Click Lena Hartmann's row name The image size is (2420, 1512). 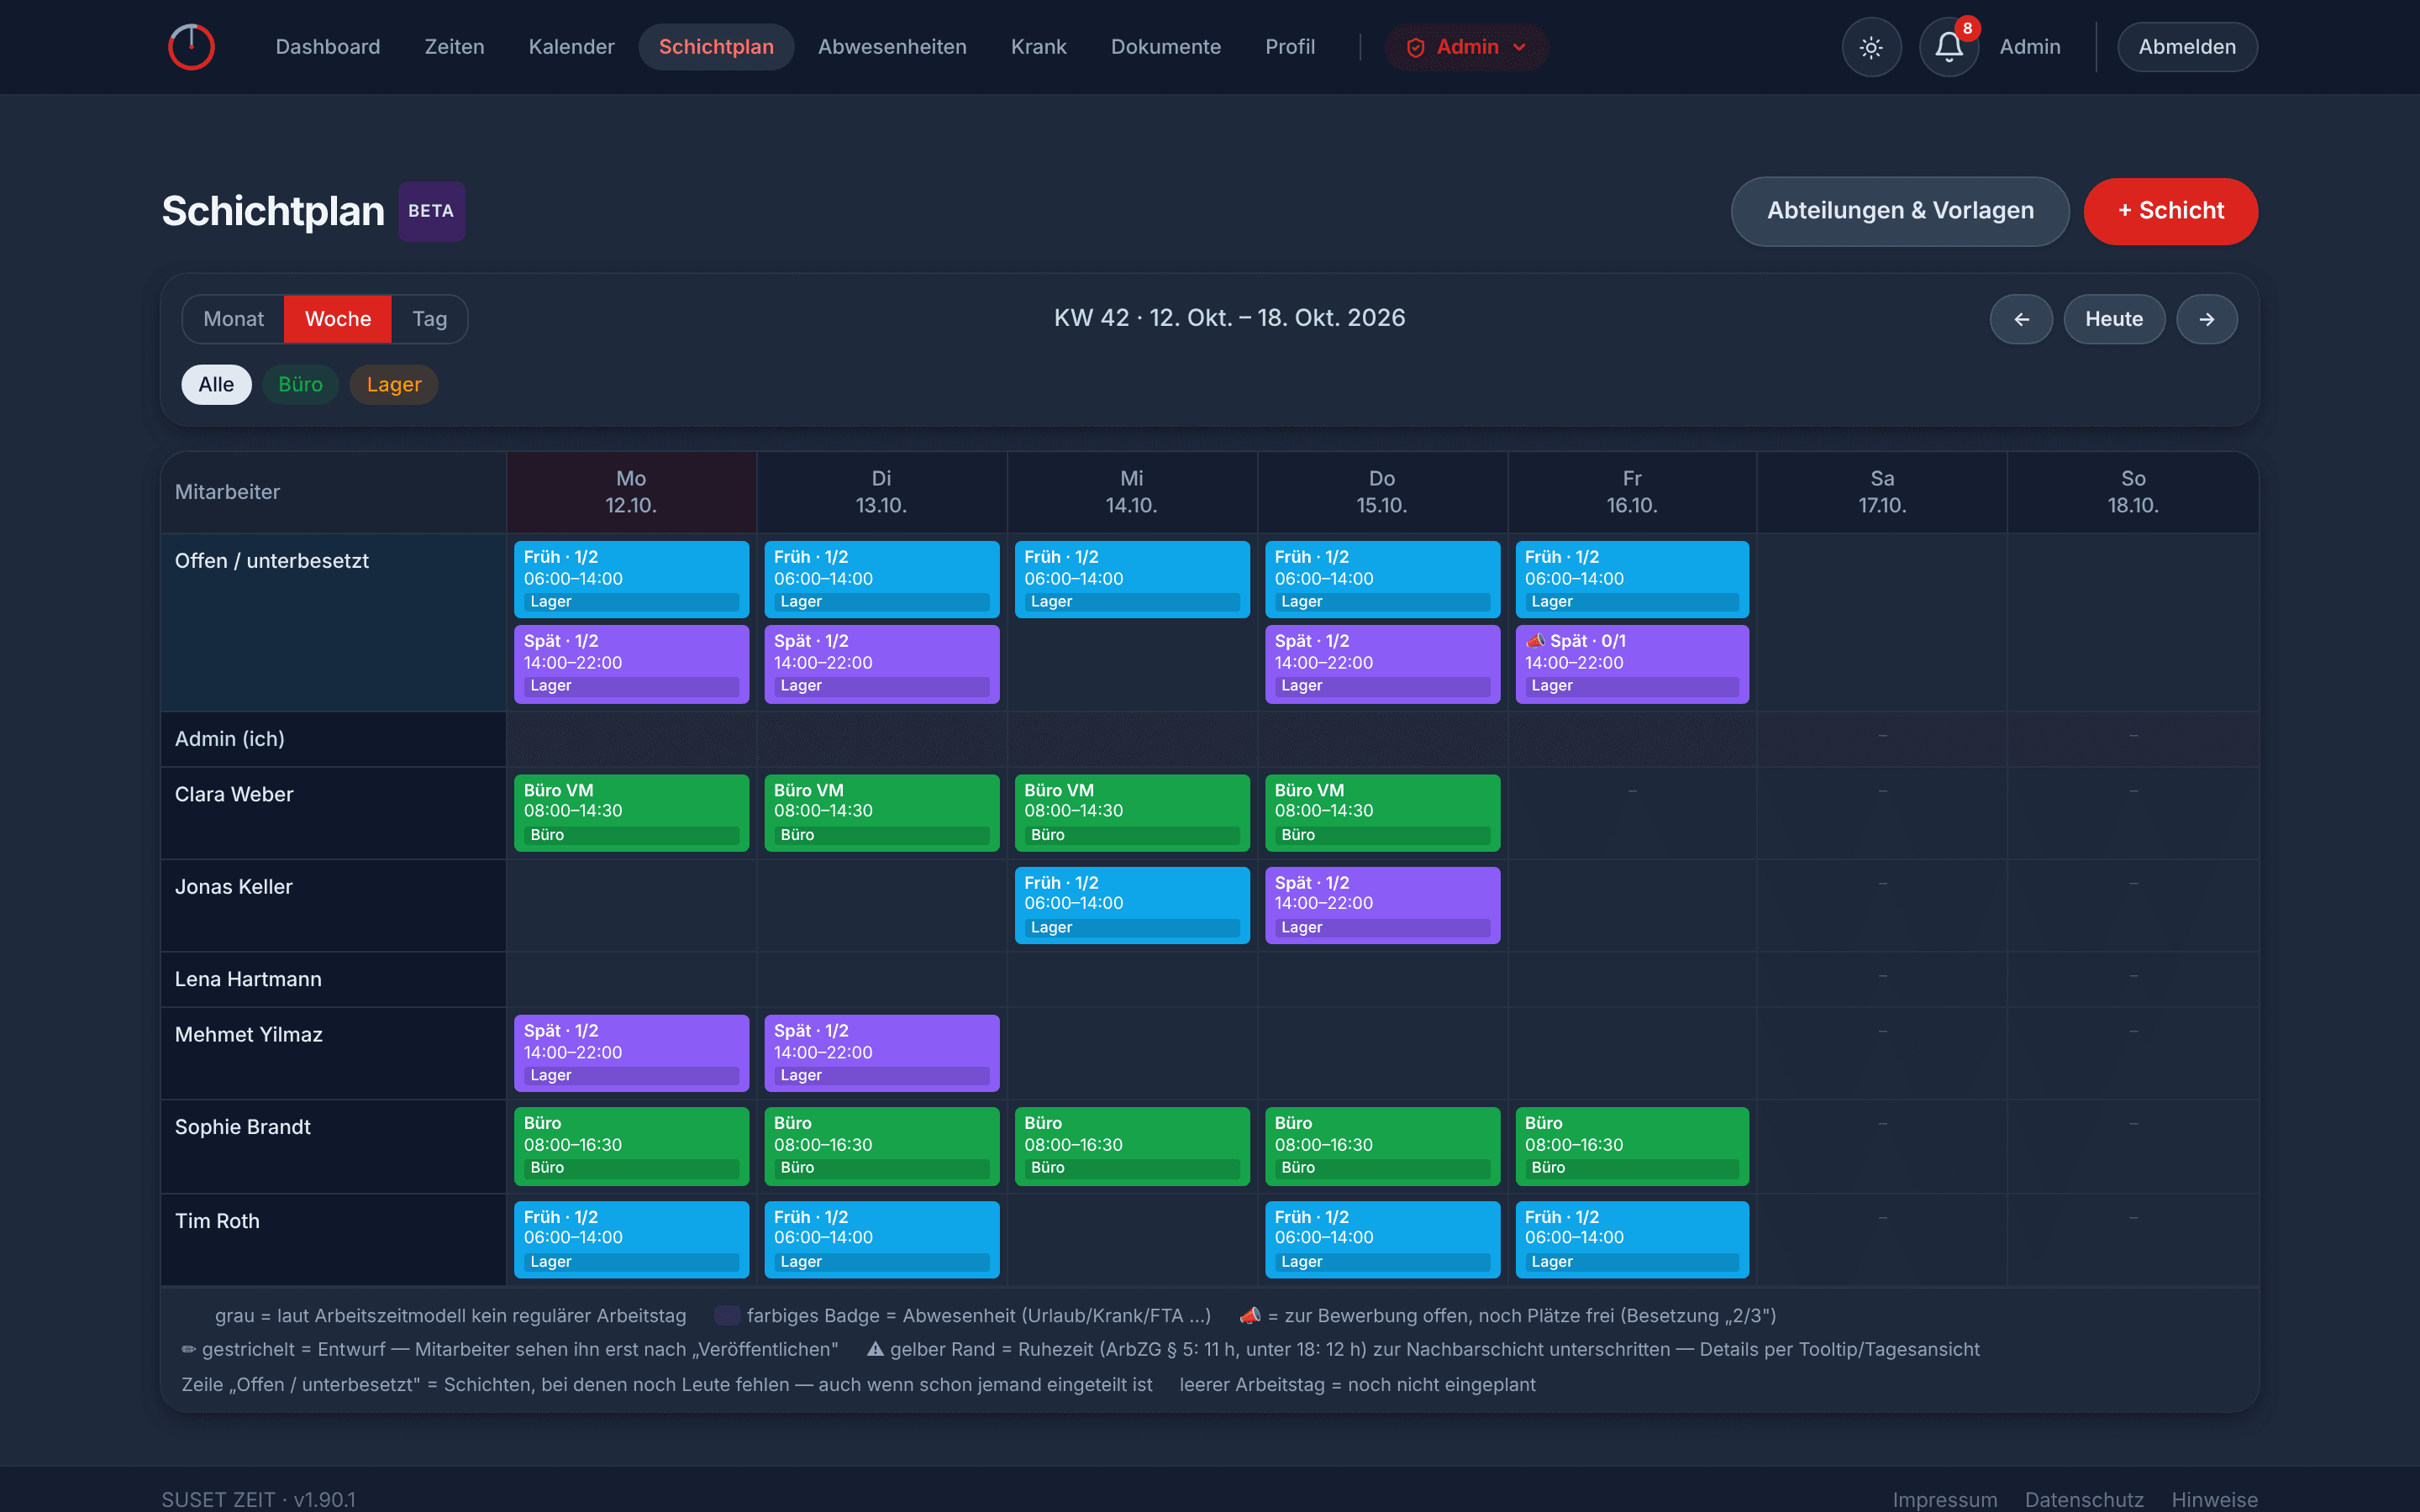point(248,979)
